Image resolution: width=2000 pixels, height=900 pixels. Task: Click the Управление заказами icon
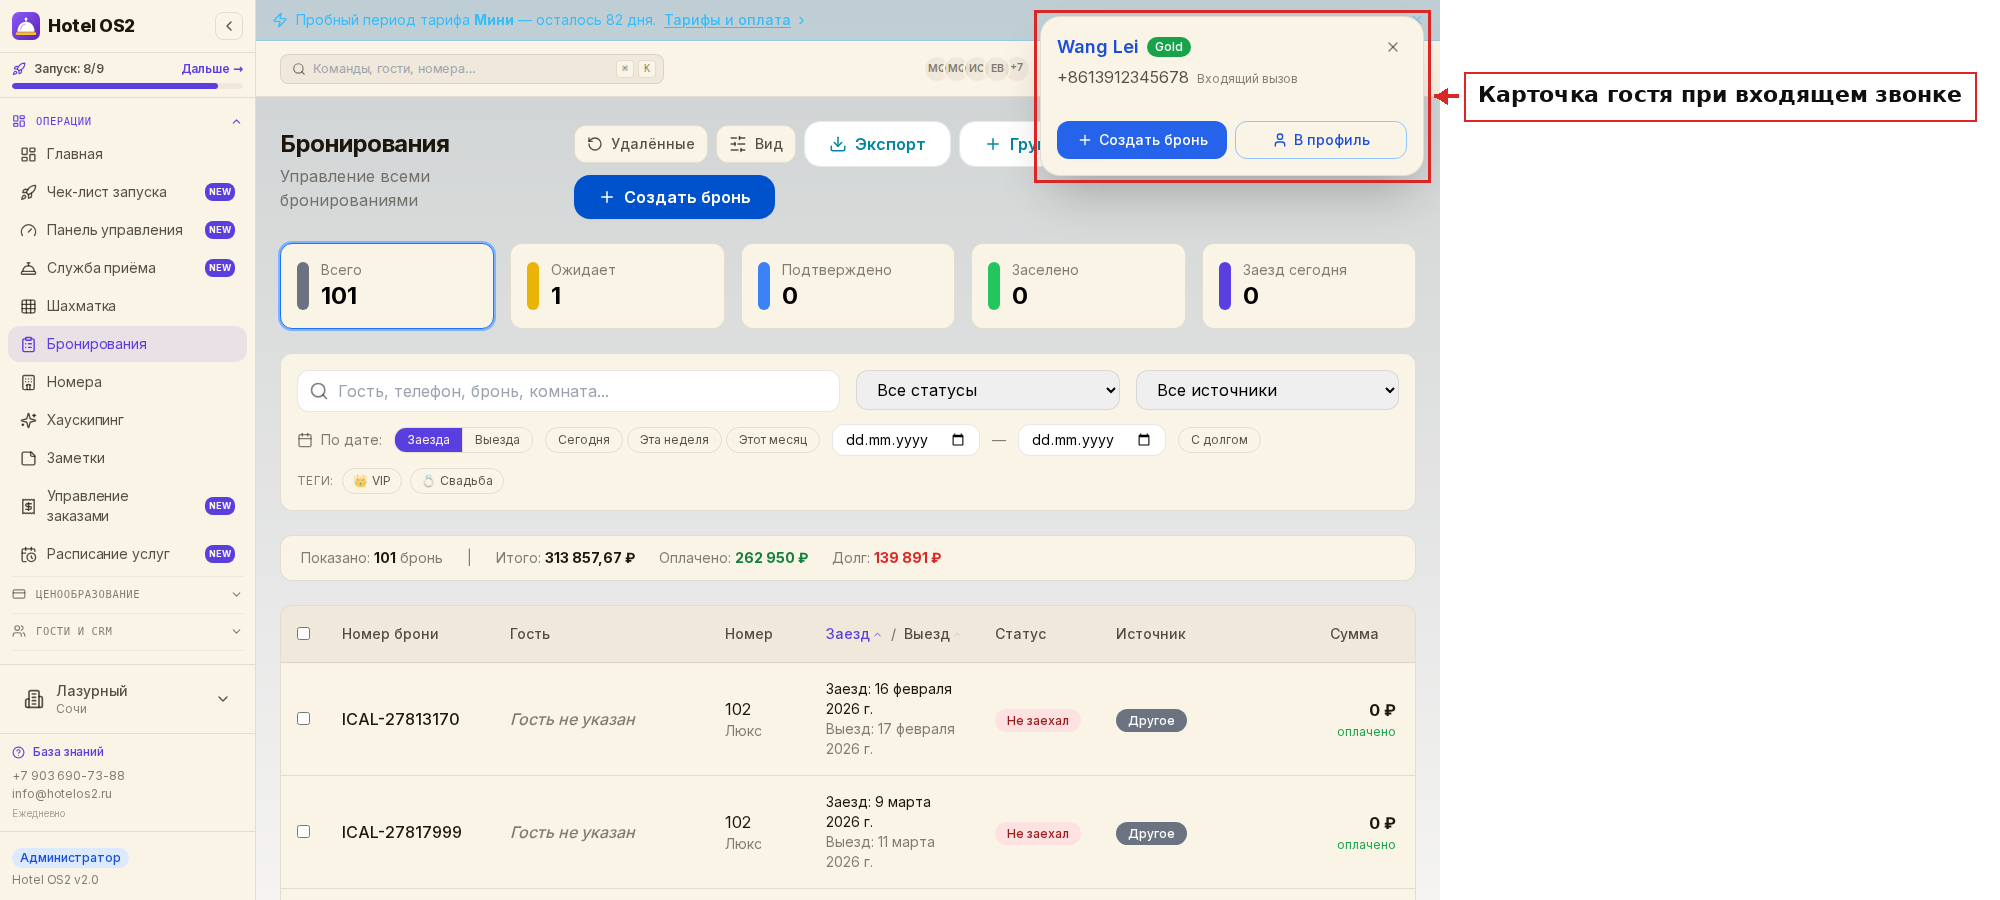pos(29,506)
